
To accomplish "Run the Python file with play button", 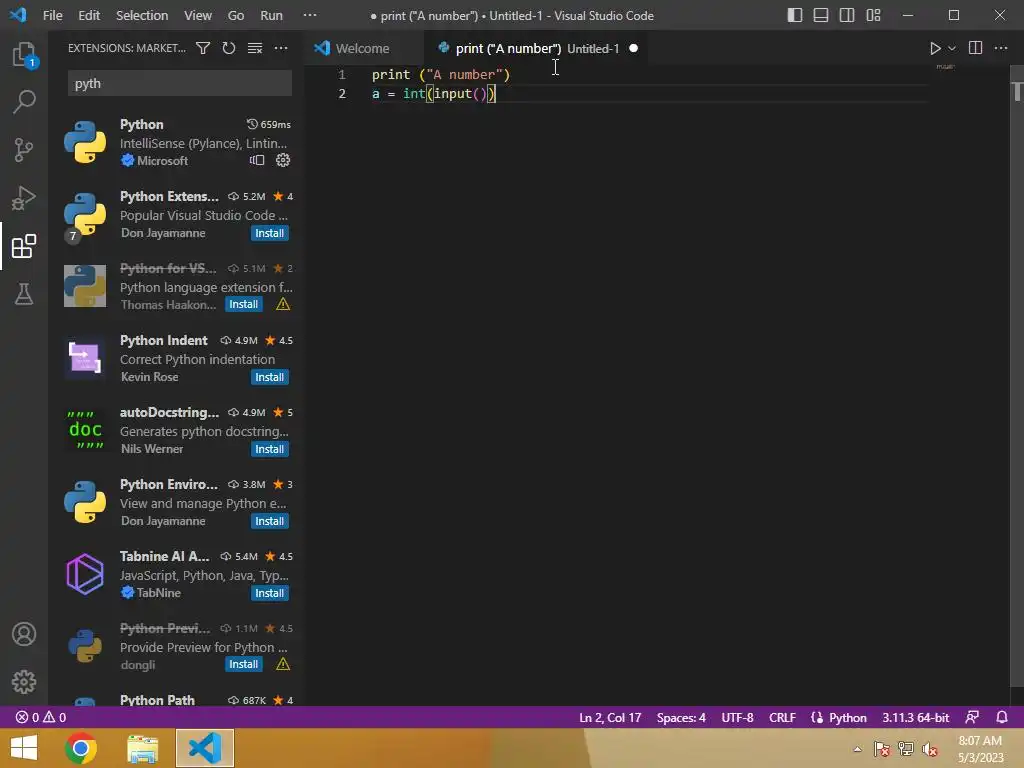I will click(x=935, y=48).
